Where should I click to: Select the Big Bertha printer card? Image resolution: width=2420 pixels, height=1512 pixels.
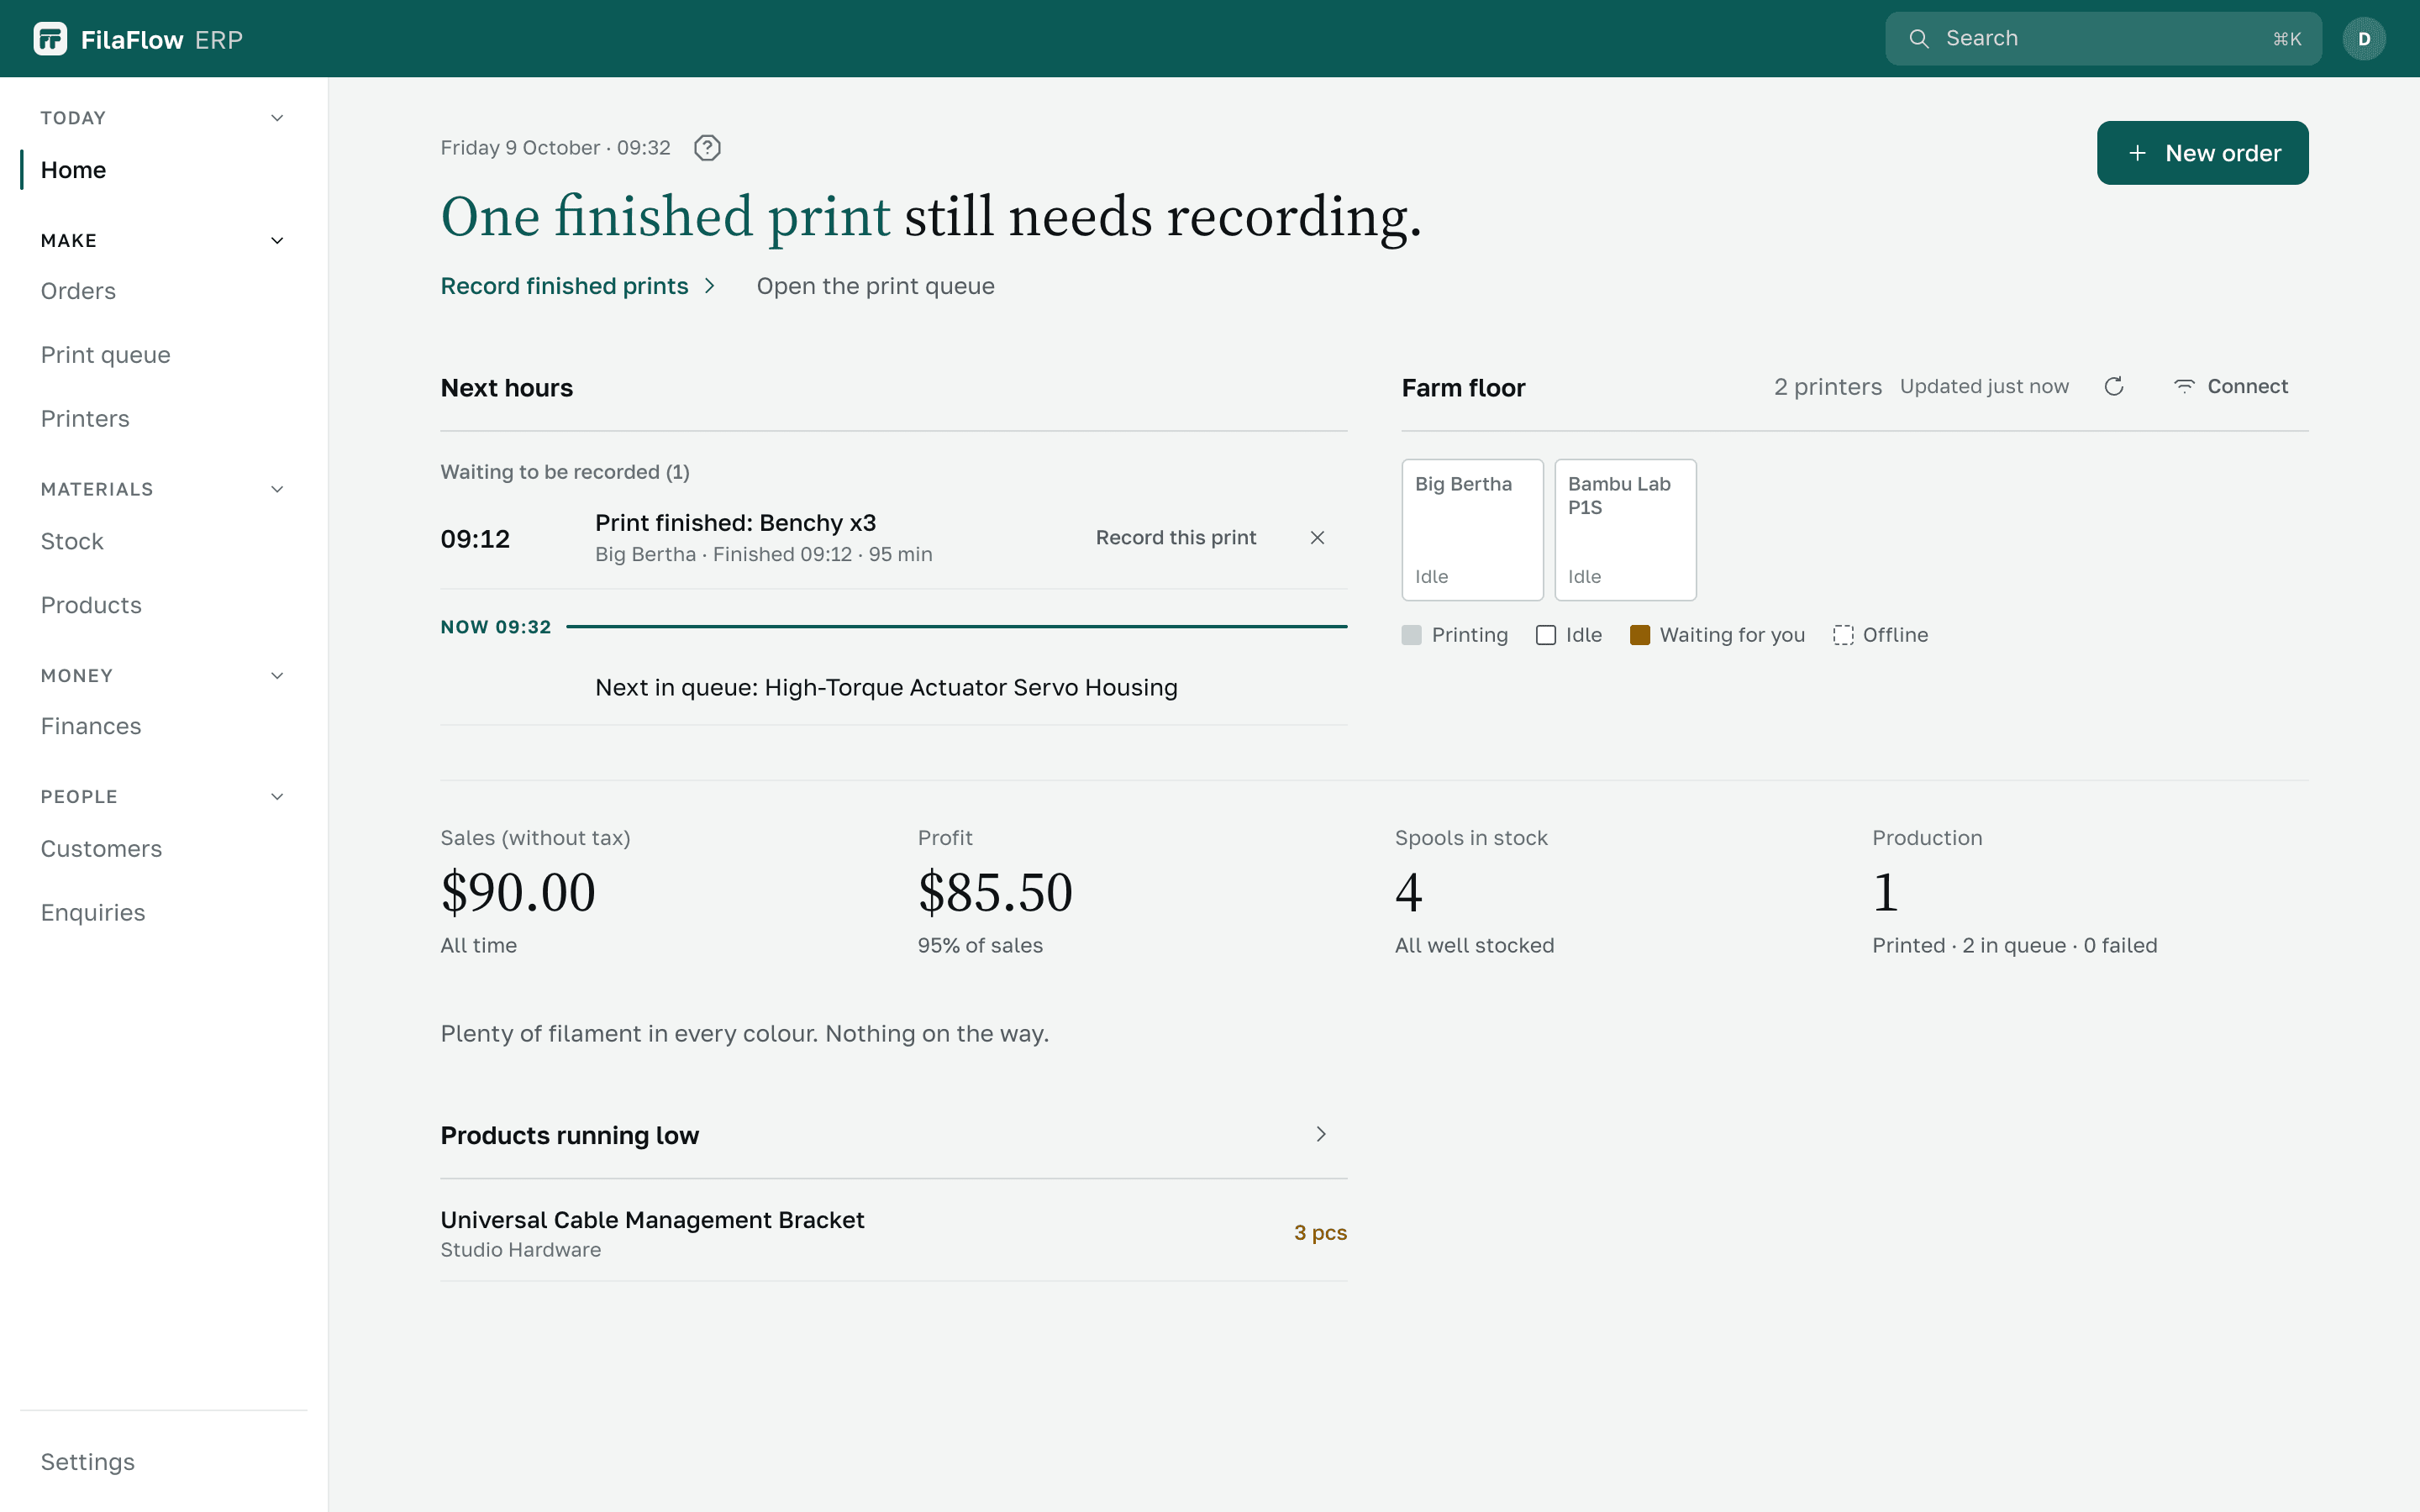click(x=1472, y=530)
